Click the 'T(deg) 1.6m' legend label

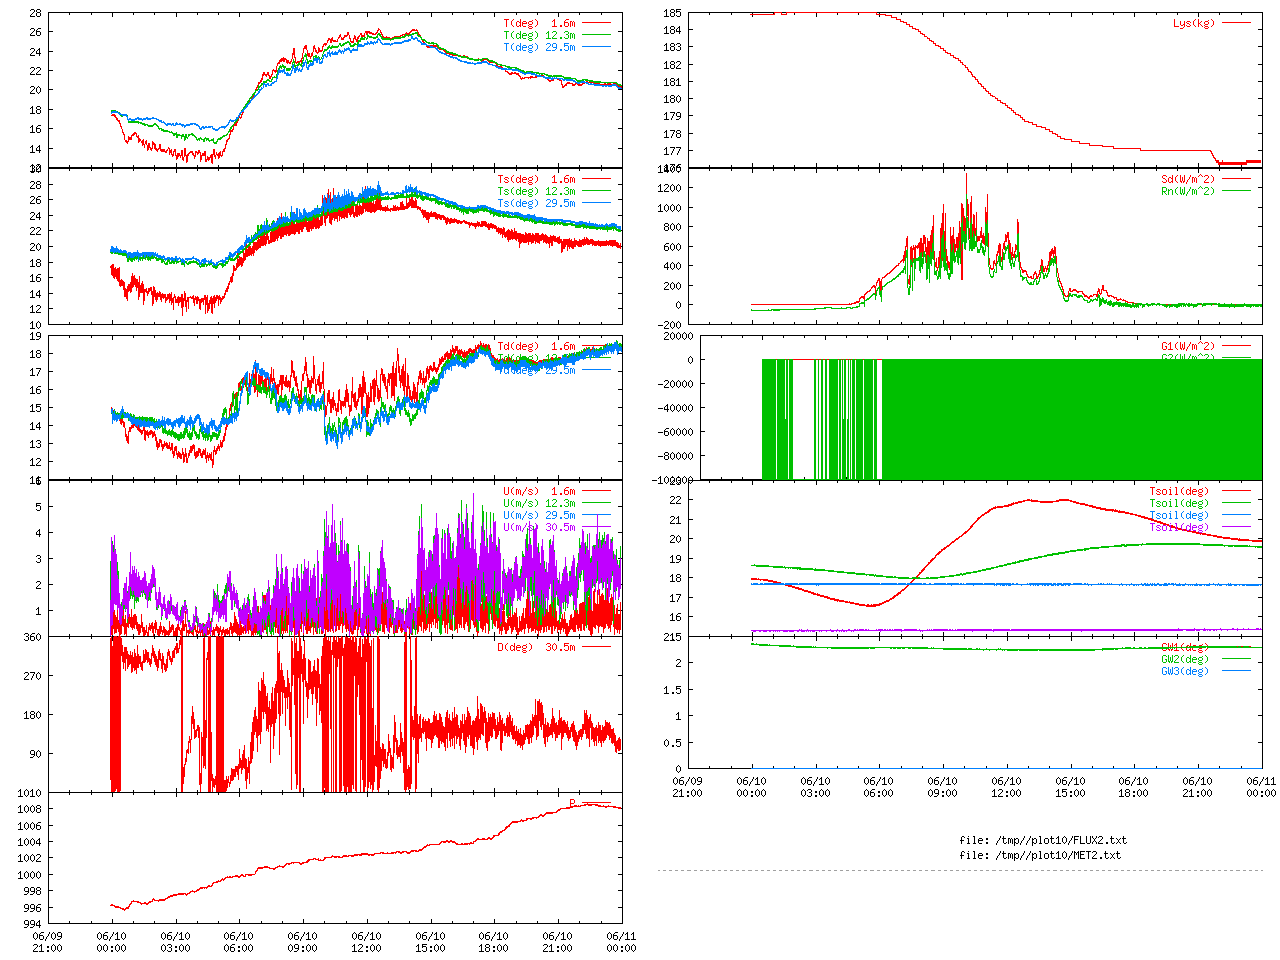[x=540, y=23]
